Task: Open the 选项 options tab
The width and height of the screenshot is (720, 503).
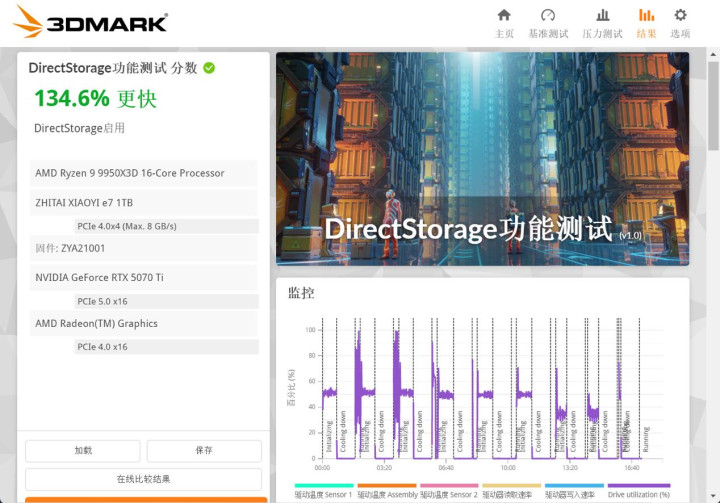Action: [681, 23]
